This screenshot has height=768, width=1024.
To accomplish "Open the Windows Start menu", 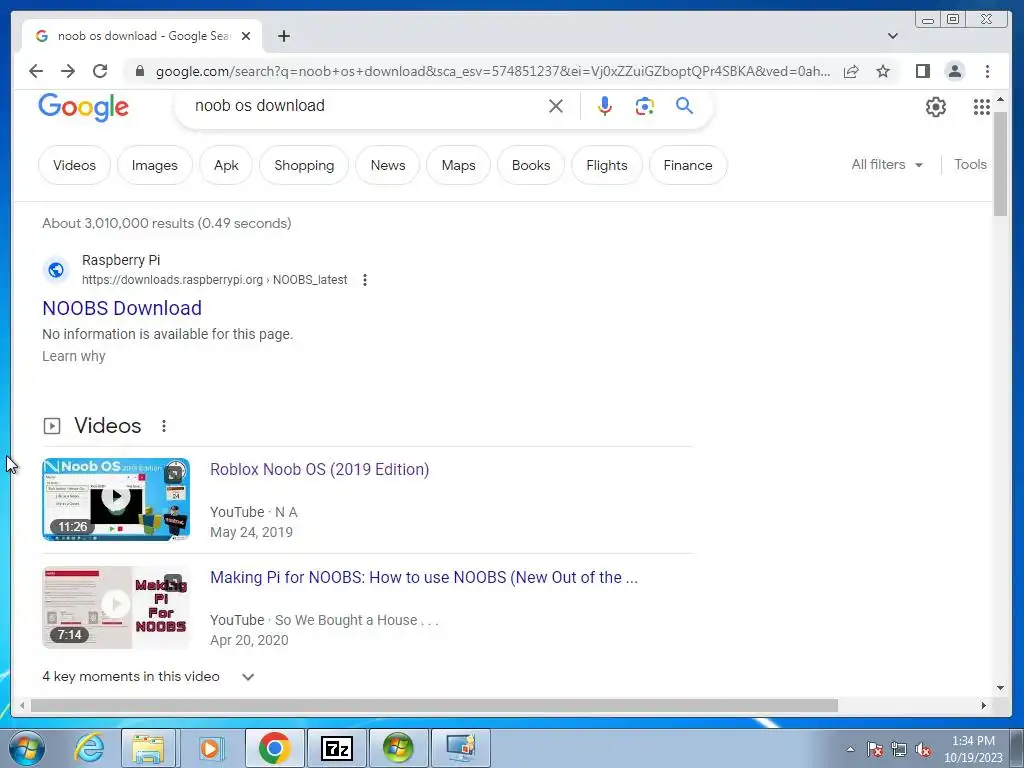I will coord(27,748).
